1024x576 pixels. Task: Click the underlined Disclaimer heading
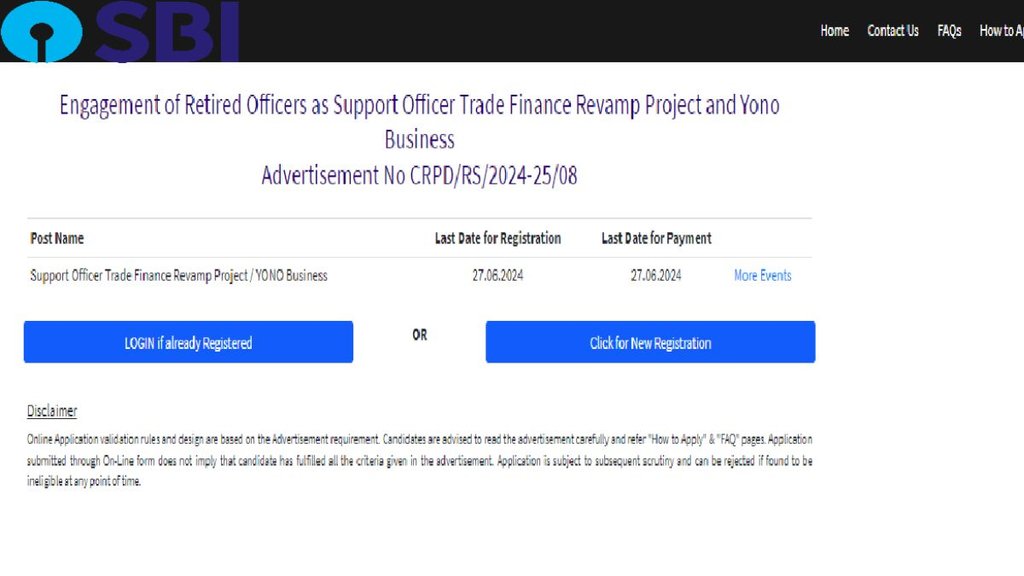click(52, 411)
